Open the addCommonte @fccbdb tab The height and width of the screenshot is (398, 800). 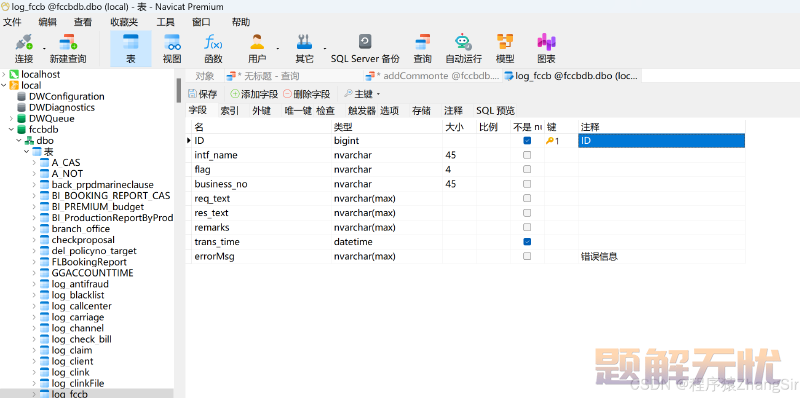click(433, 76)
